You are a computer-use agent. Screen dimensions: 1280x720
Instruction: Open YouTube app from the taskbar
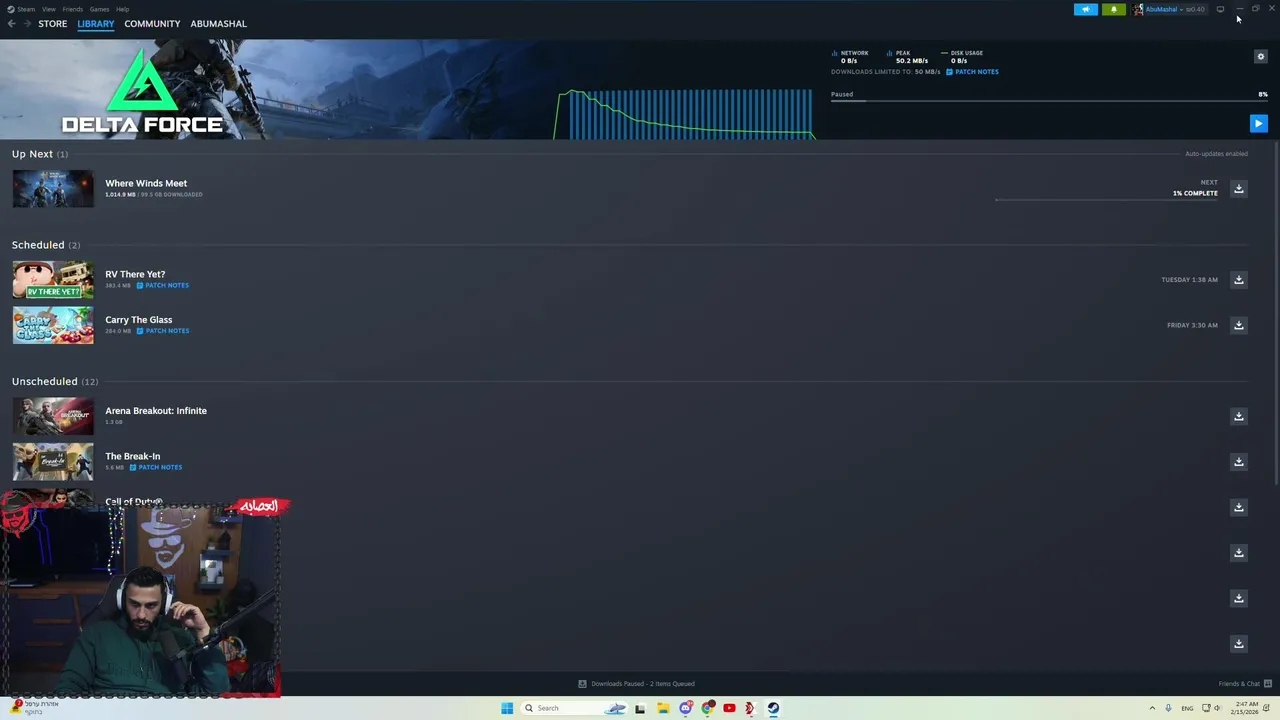coord(729,708)
